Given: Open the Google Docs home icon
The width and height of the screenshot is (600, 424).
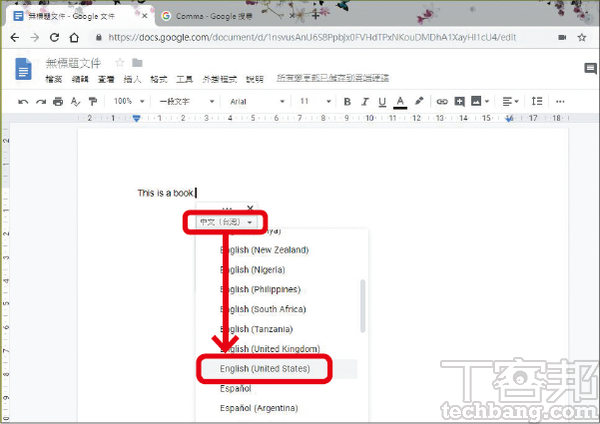Looking at the screenshot, I should pyautogui.click(x=23, y=69).
